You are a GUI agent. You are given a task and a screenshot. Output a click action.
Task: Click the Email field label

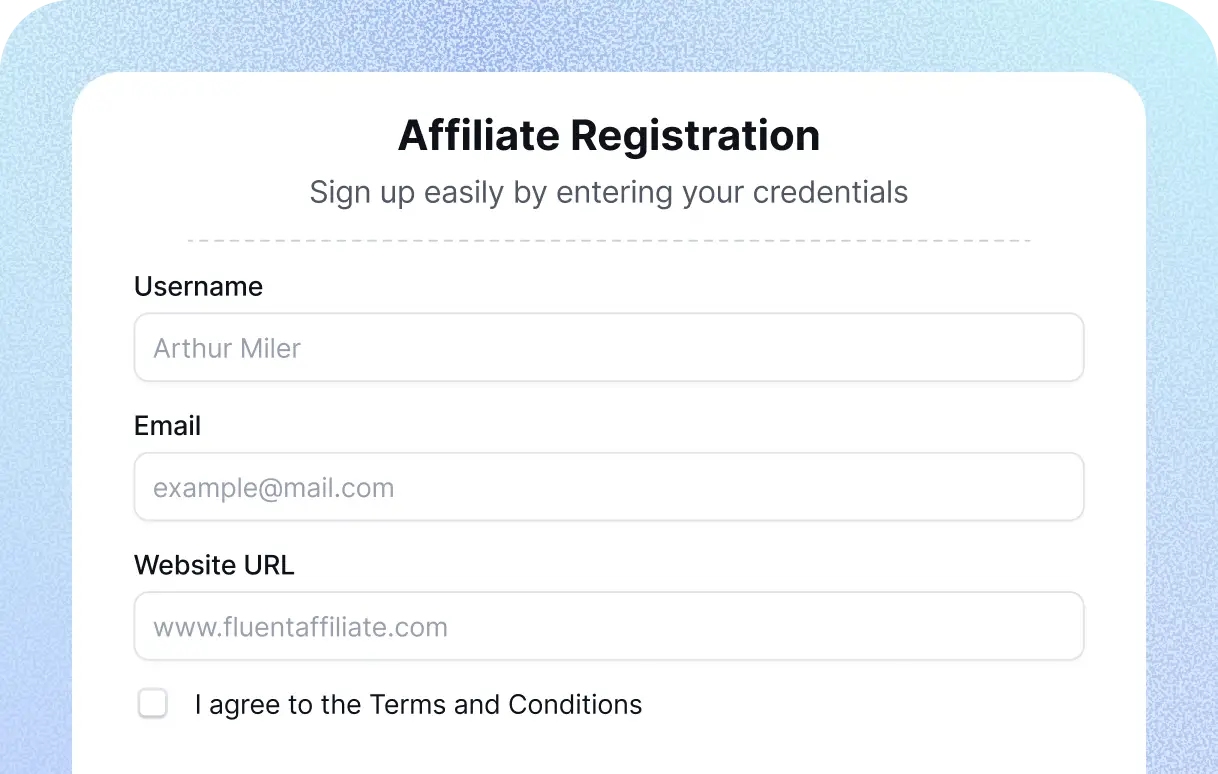(x=167, y=426)
